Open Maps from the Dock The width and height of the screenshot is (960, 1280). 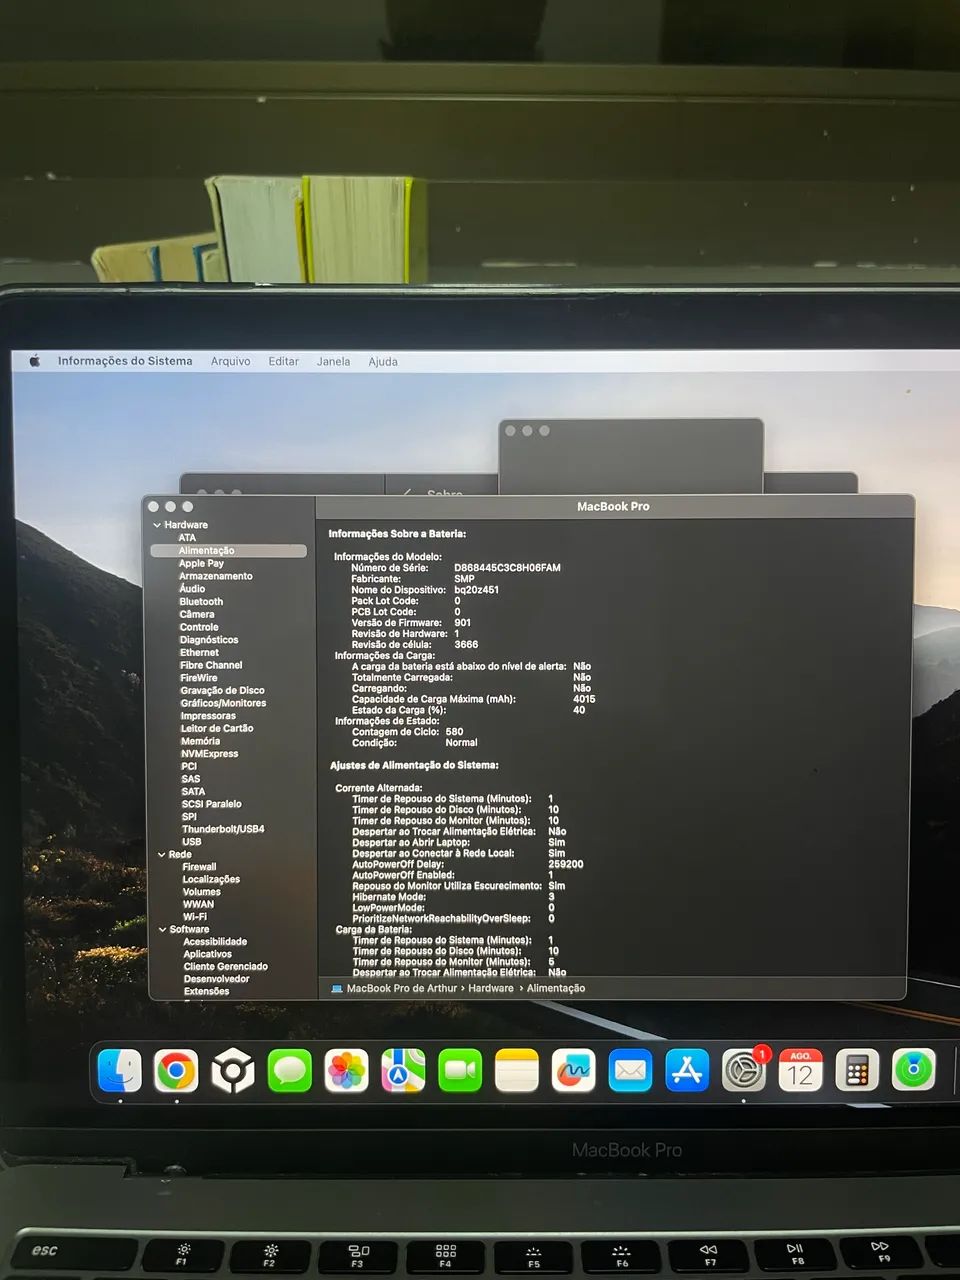(x=403, y=1072)
